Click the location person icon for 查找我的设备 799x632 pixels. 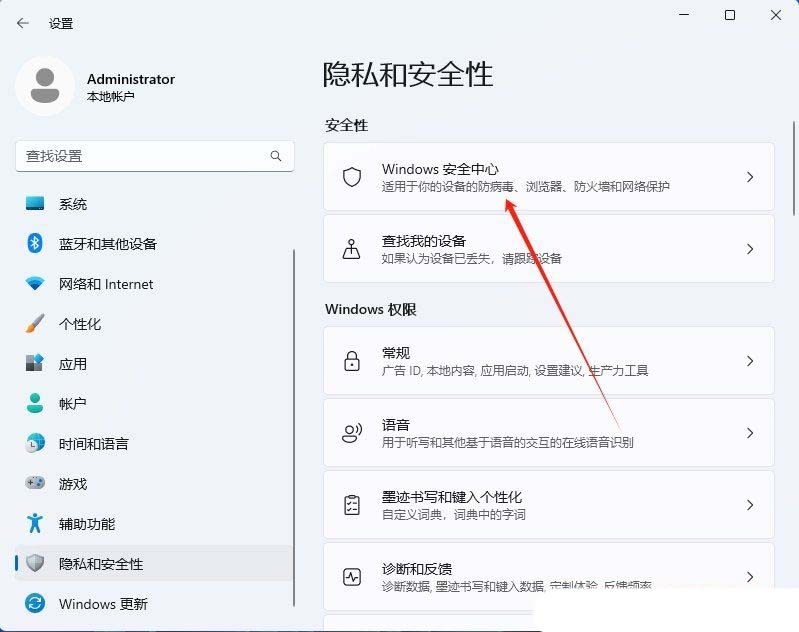pyautogui.click(x=352, y=249)
